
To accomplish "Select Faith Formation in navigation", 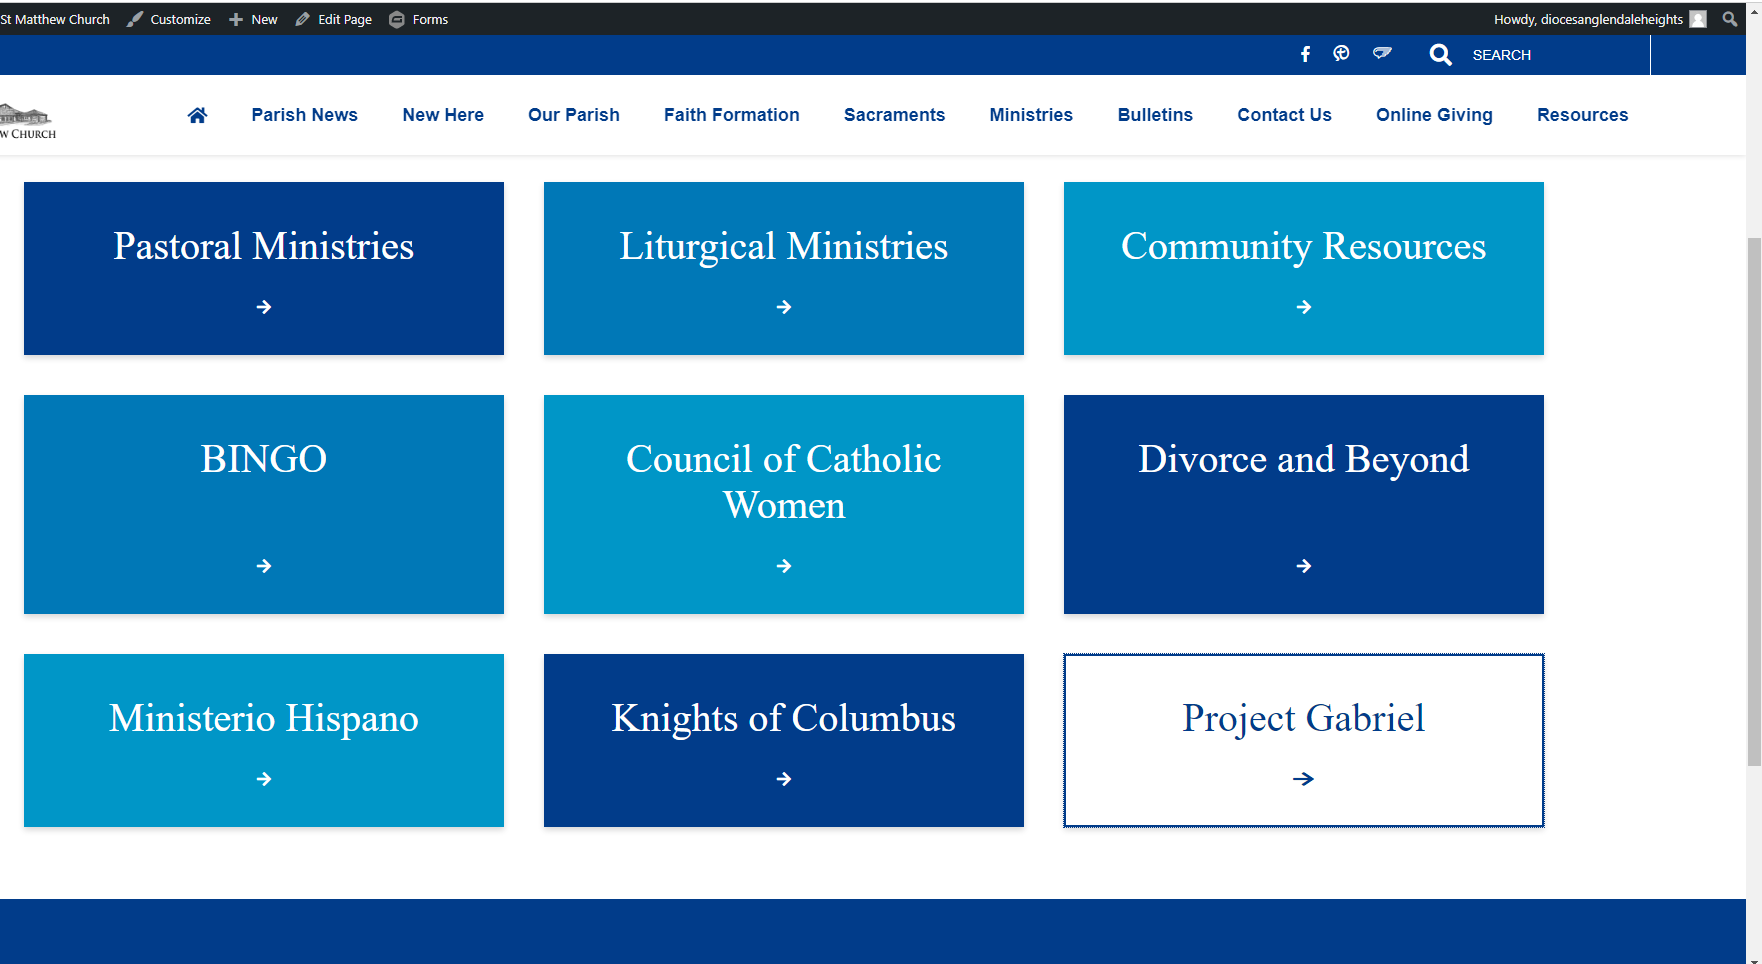I will 731,115.
